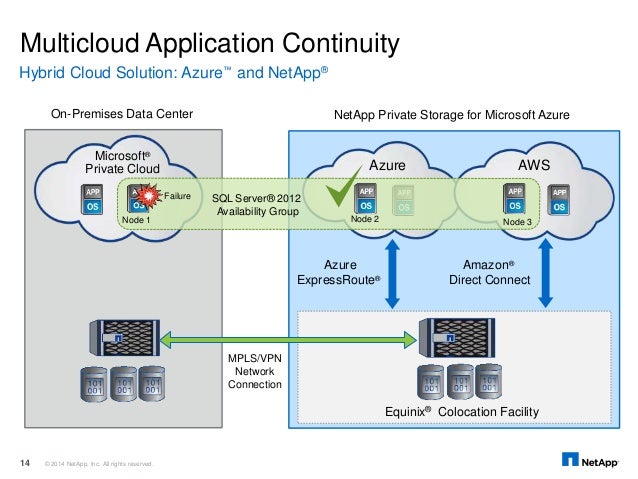Click the "Node 2" label
Viewport: 638px width, 479px height.
pos(365,219)
